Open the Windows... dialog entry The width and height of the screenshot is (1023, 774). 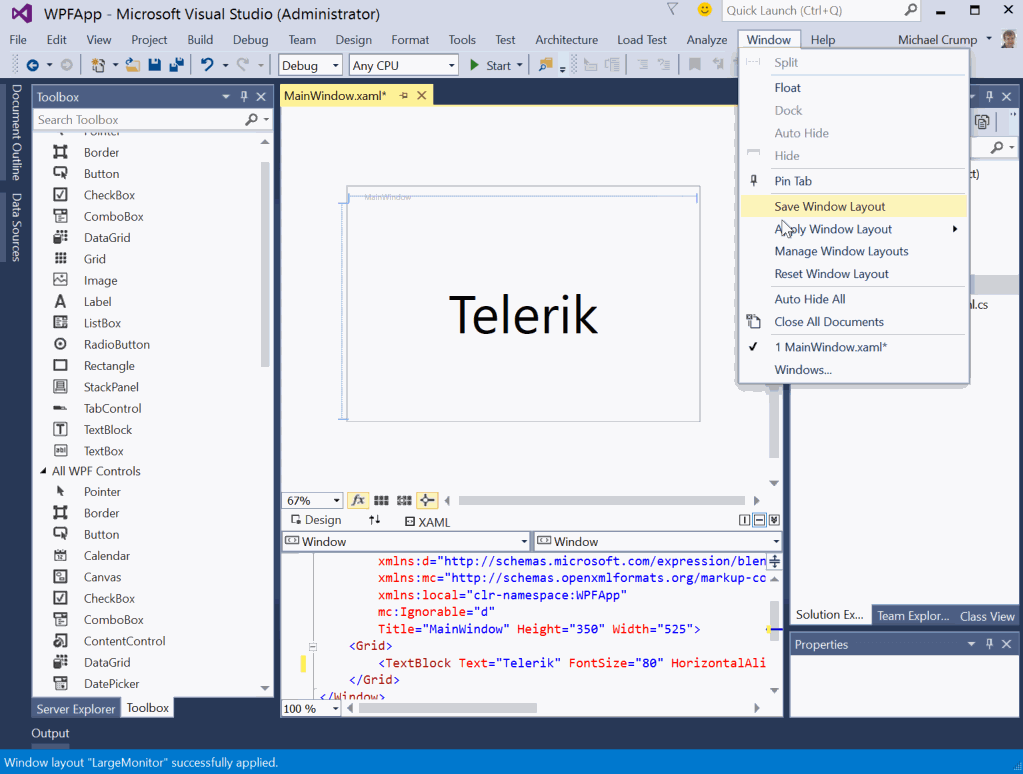(x=853, y=370)
